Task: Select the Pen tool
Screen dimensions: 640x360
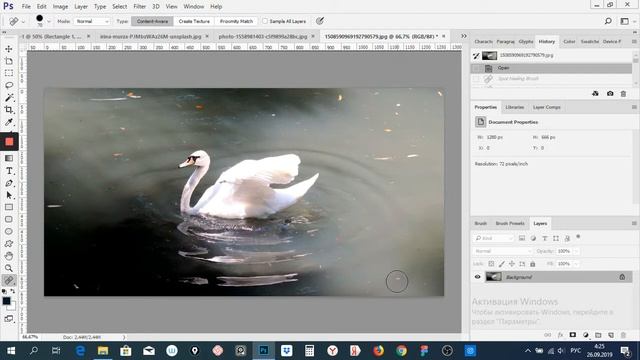Action: tap(9, 183)
